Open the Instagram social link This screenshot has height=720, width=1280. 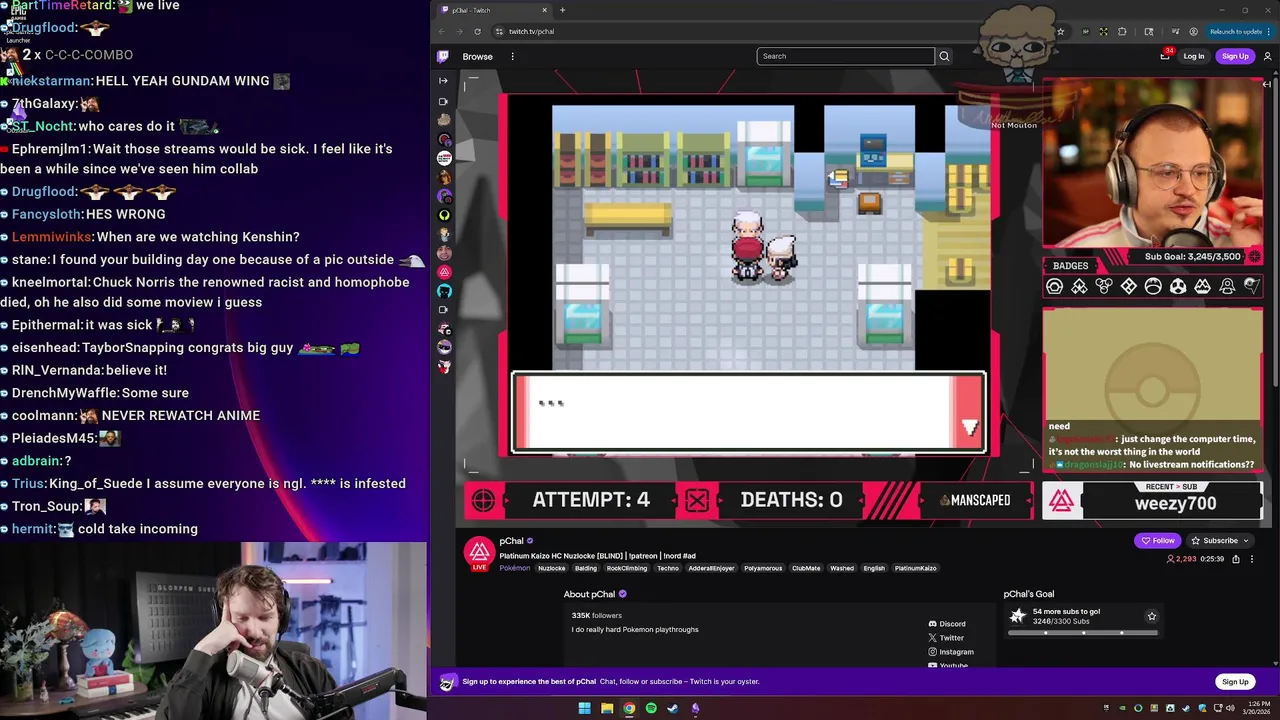pos(951,652)
